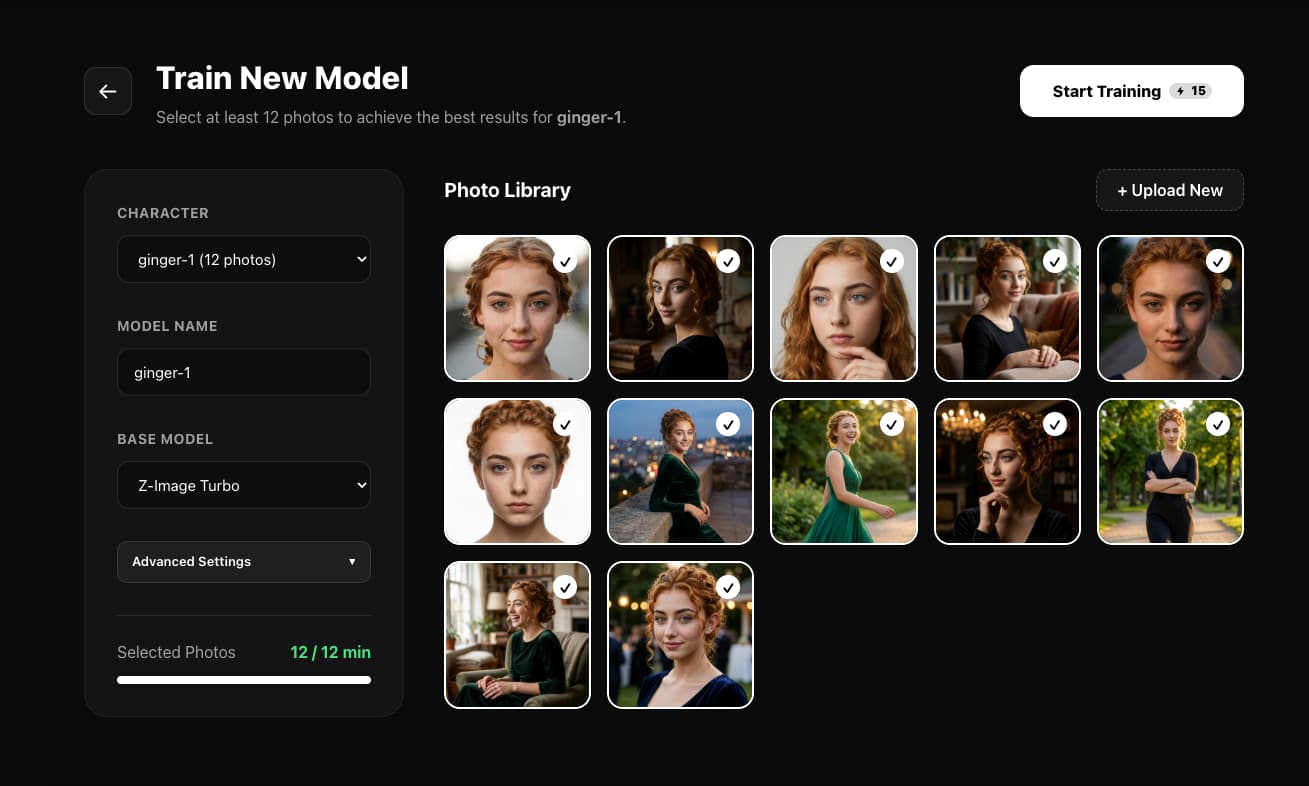Deselect the velvet dress photo with string lights
1309x786 pixels.
click(x=728, y=587)
